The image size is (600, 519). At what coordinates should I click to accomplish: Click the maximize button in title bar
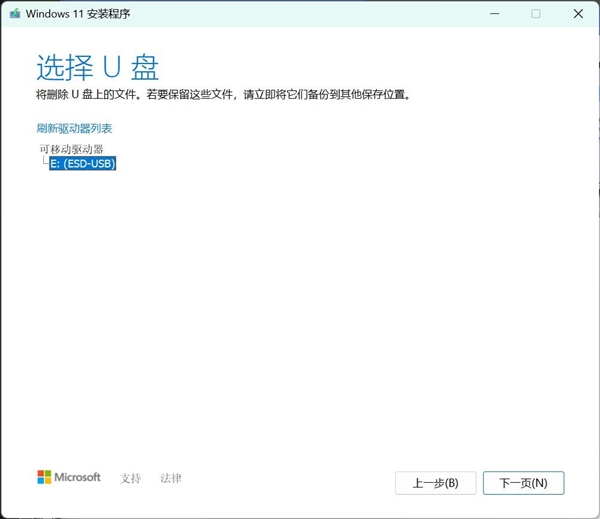coord(535,13)
